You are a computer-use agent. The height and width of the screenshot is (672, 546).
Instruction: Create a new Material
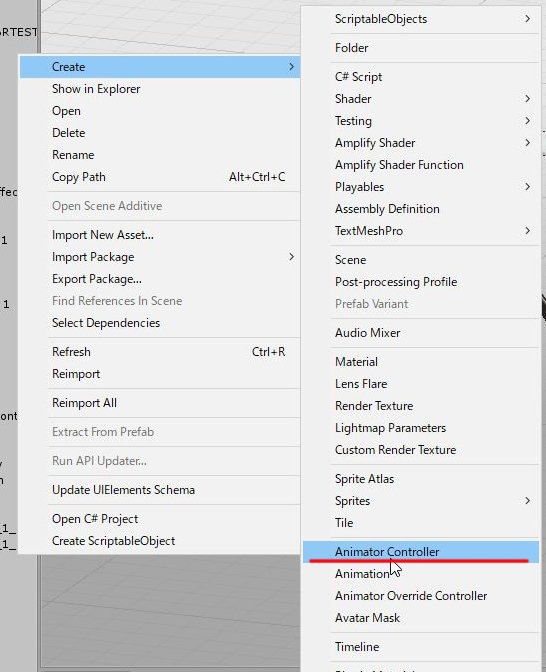421,362
